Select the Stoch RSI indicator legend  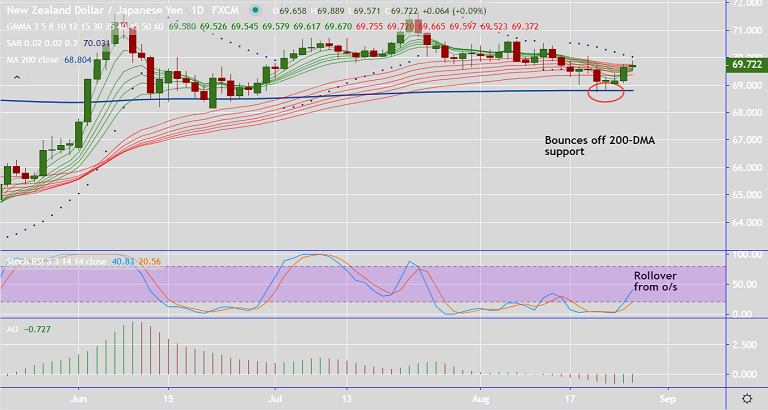(55, 262)
